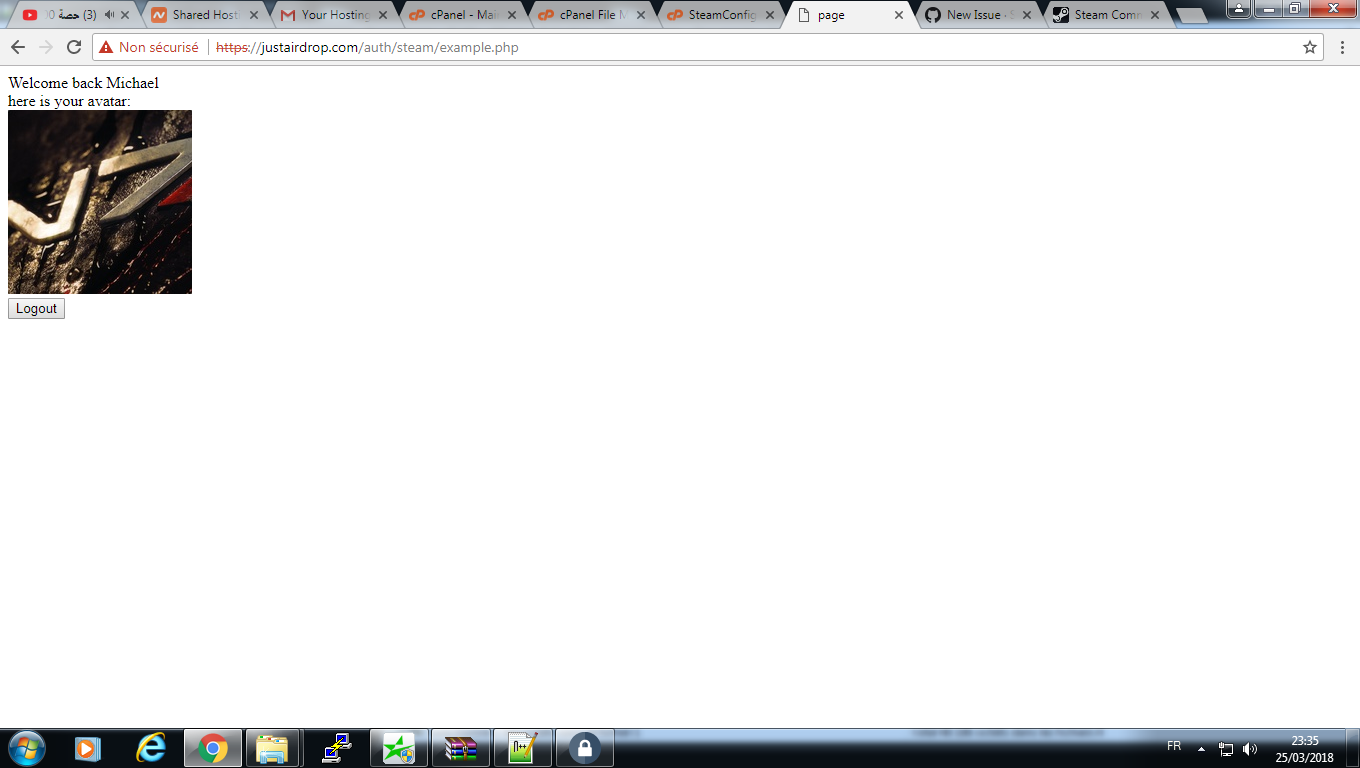Close the Shared Hosting tab
The height and width of the screenshot is (768, 1360).
click(254, 15)
